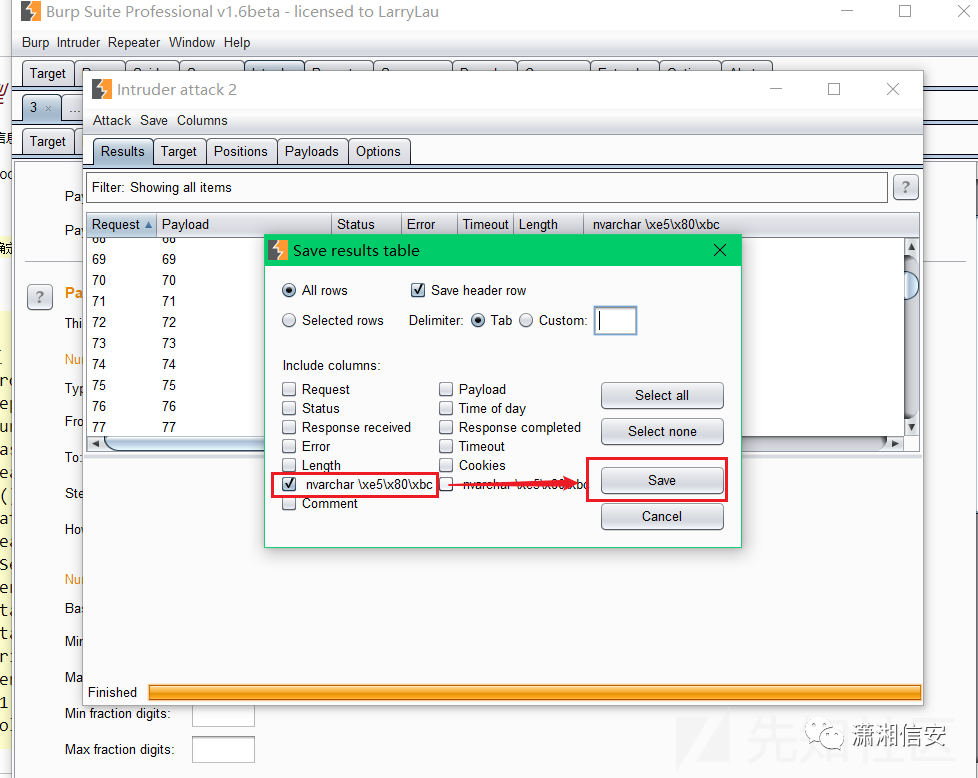Switch to the Payloads tab

pyautogui.click(x=312, y=151)
